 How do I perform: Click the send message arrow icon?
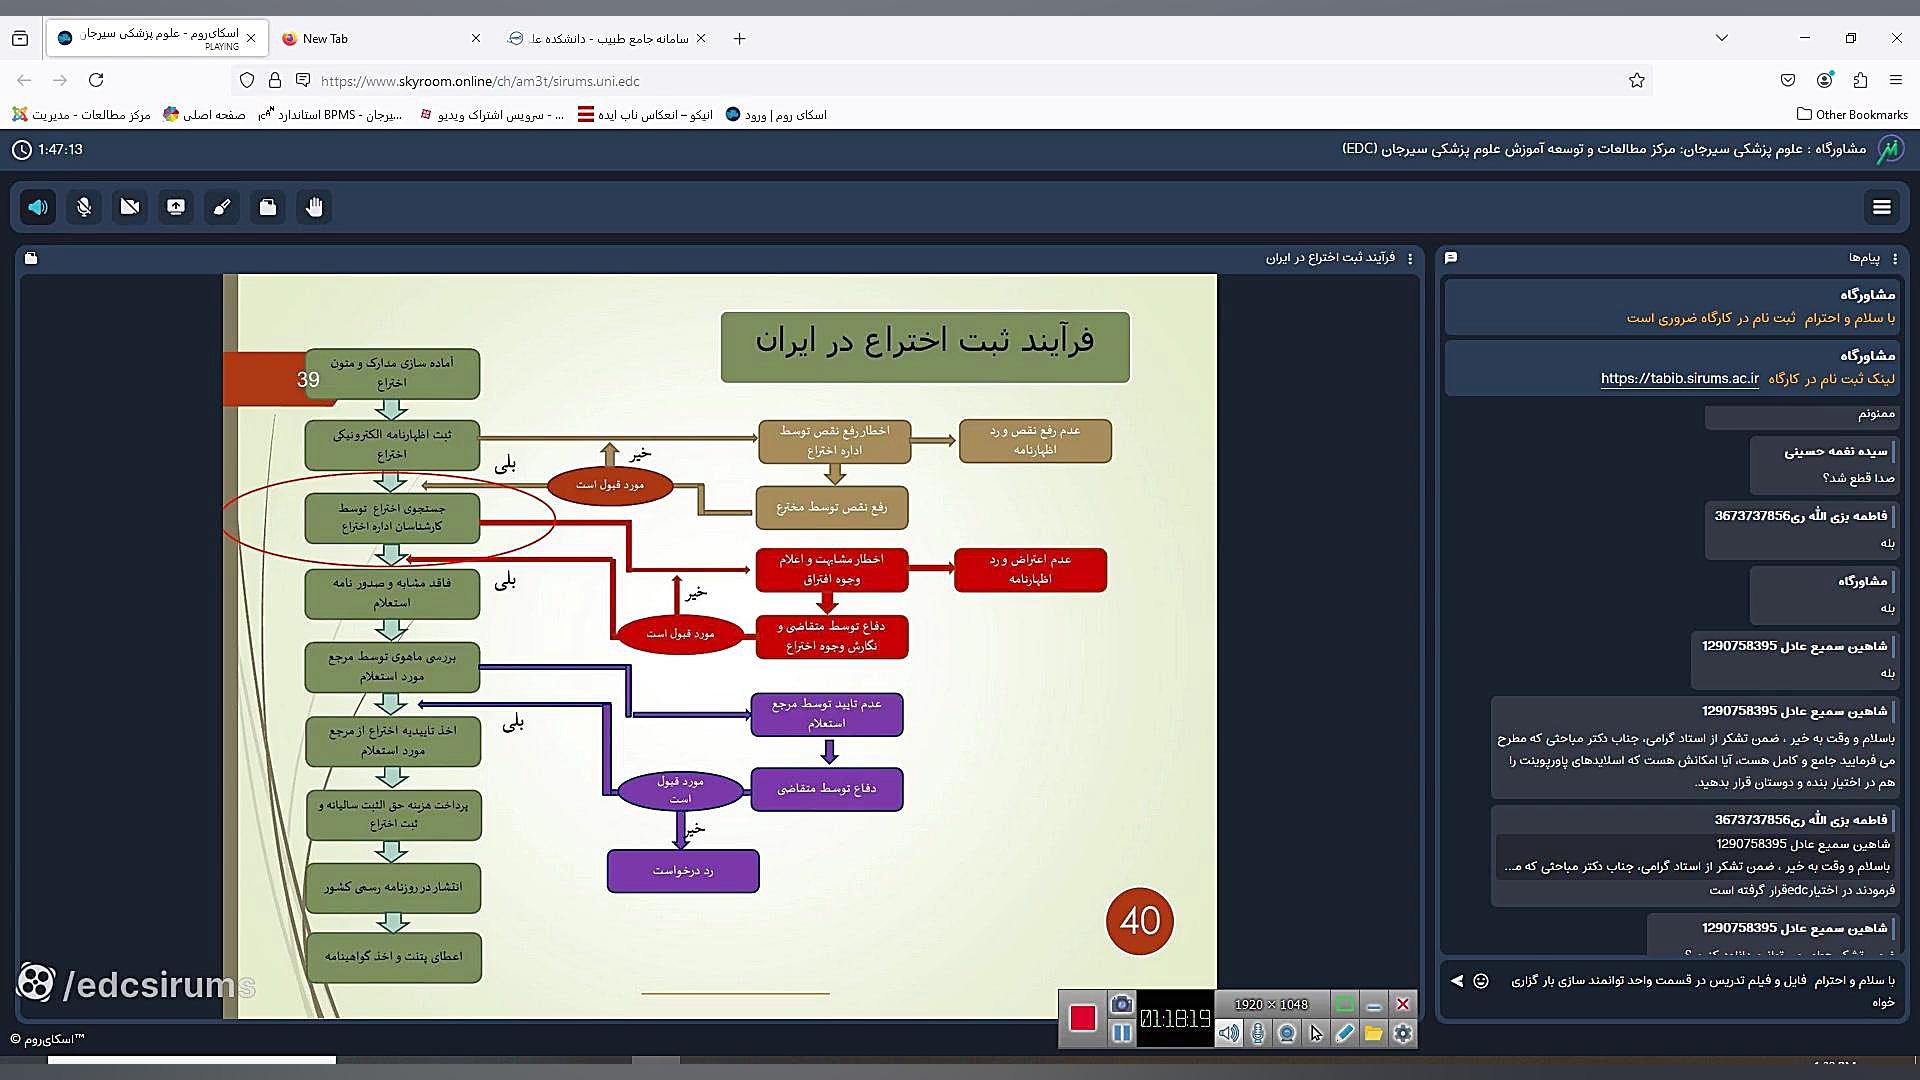[1457, 981]
